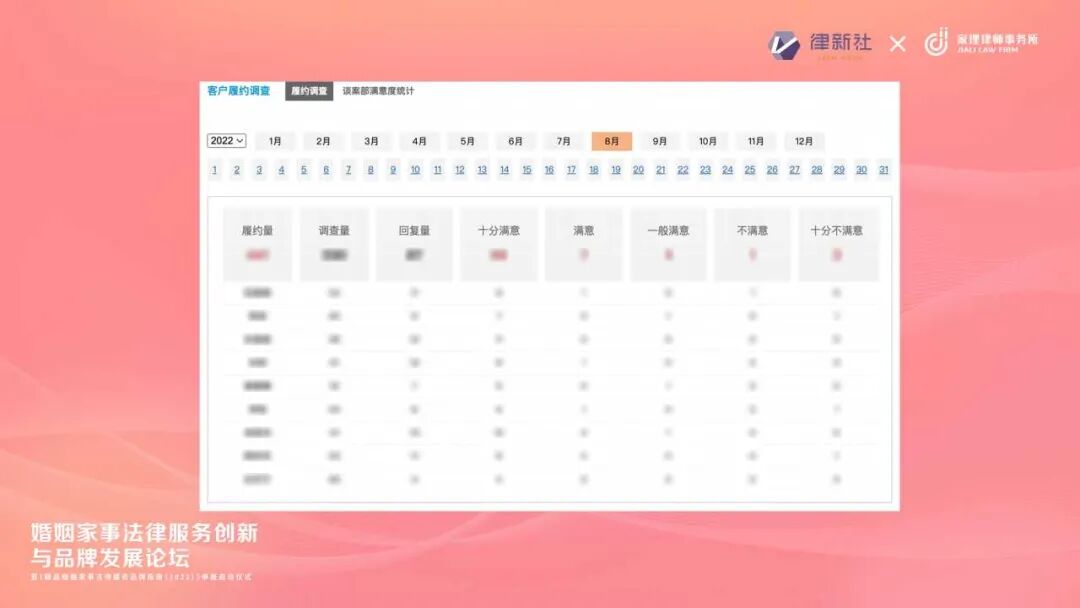The width and height of the screenshot is (1080, 608).
Task: Open day 8 link
Action: (371, 169)
